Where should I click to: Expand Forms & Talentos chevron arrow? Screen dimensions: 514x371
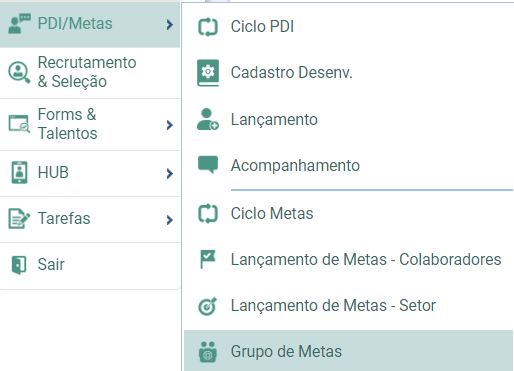[170, 125]
